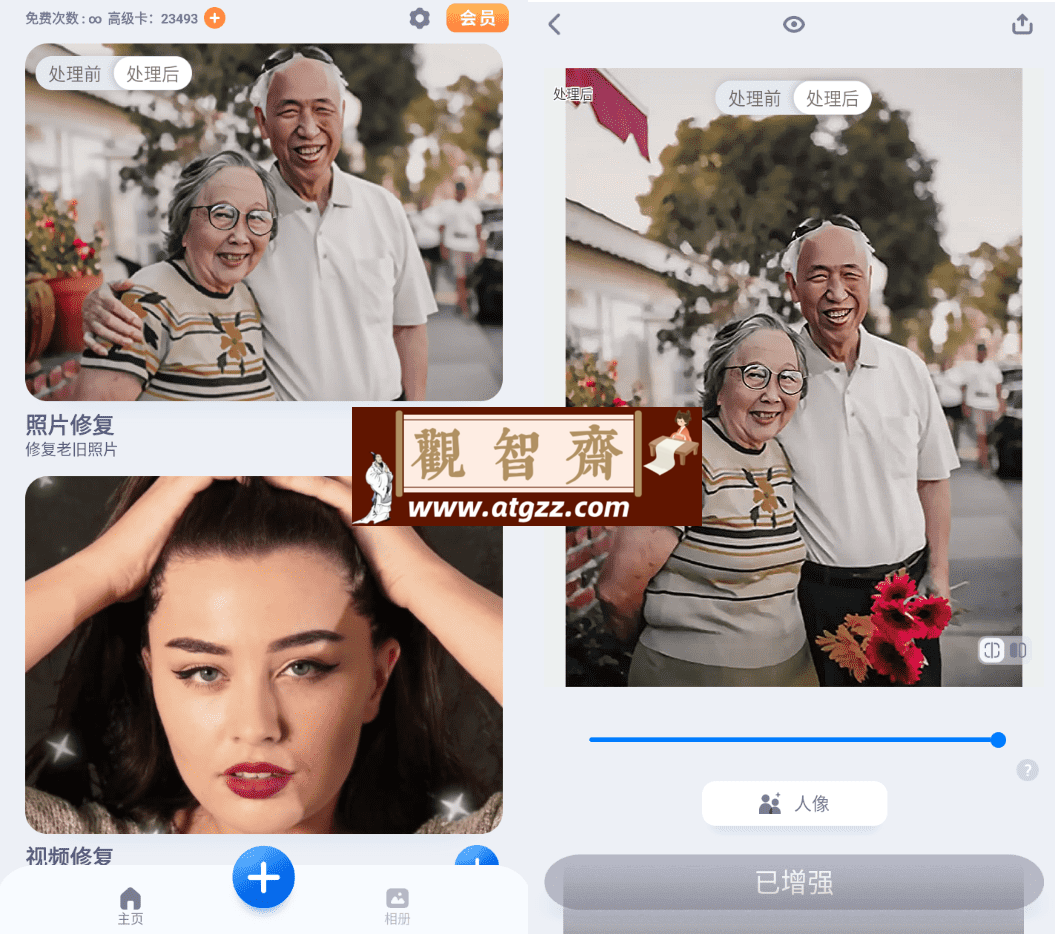The height and width of the screenshot is (934, 1055).
Task: Open settings via the gear icon
Action: point(419,18)
